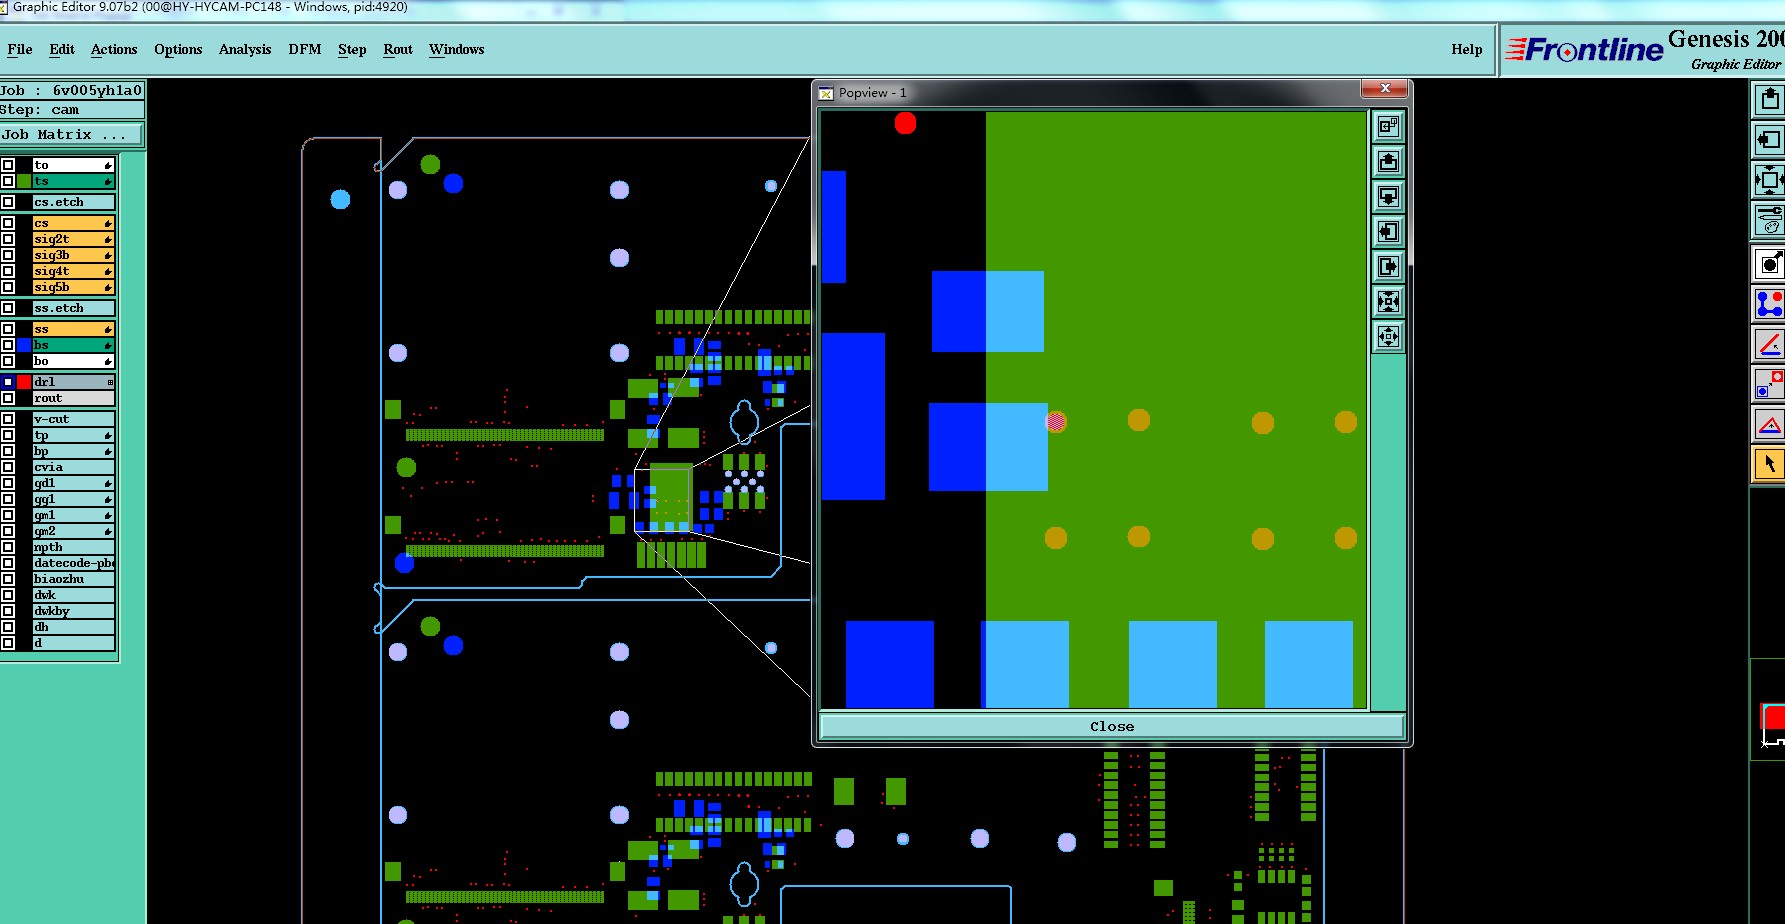Select the arrow pointer selection tool
The height and width of the screenshot is (924, 1785).
1769,464
